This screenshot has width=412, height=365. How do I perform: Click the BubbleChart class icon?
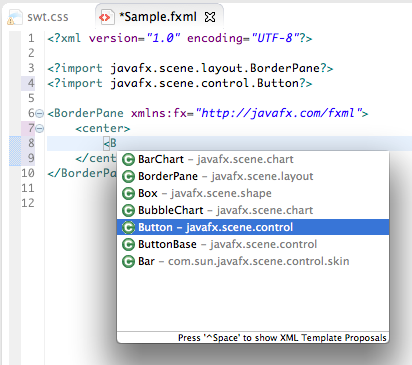click(128, 211)
